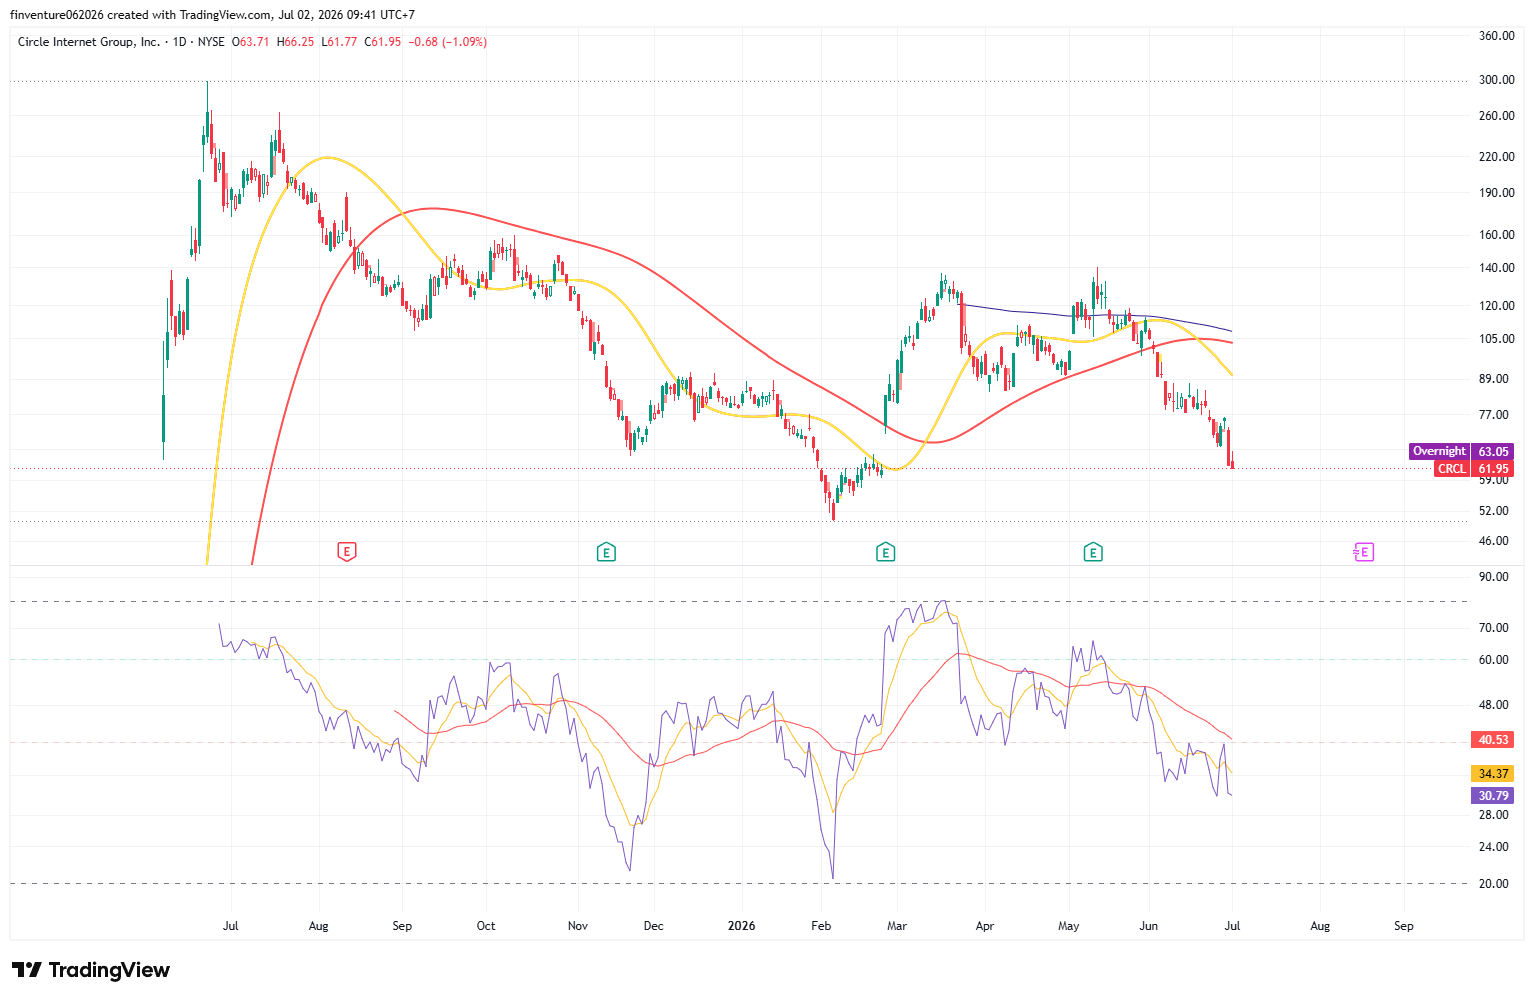Click the 300.00 price axis label
Image resolution: width=1534 pixels, height=1000 pixels.
1497,80
